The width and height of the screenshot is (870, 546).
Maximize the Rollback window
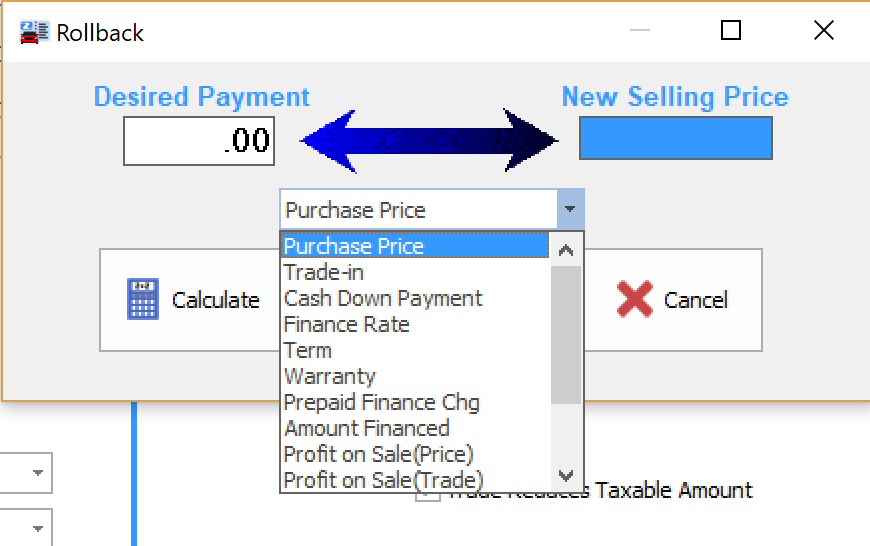click(x=731, y=31)
